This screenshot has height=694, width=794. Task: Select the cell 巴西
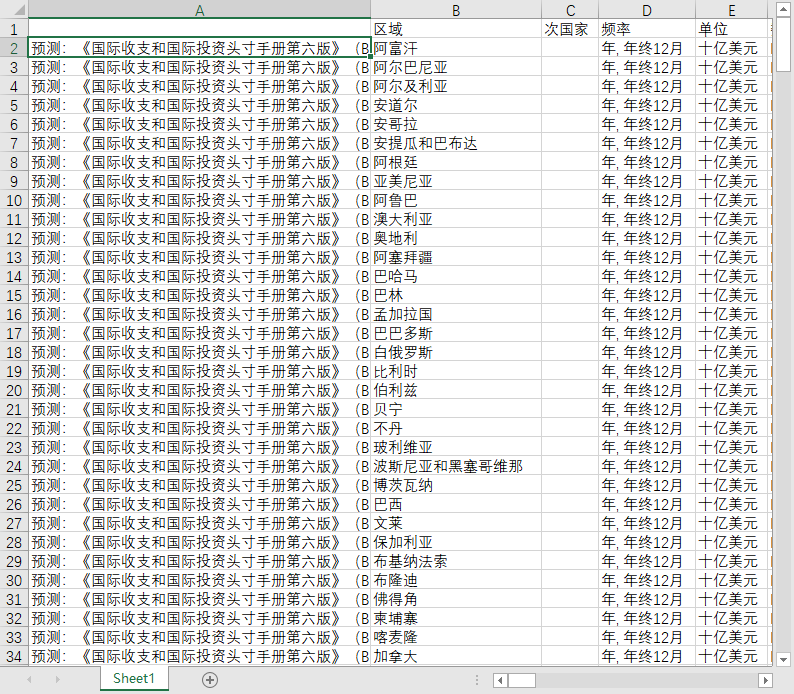pyautogui.click(x=456, y=504)
